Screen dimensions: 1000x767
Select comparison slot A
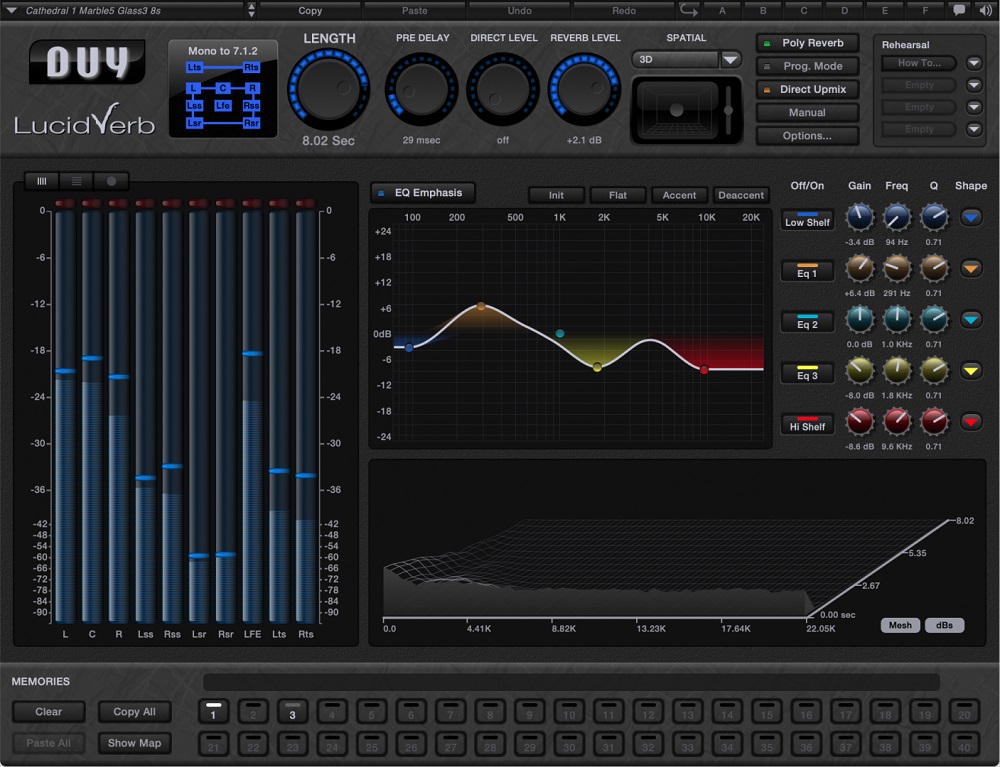coord(722,10)
